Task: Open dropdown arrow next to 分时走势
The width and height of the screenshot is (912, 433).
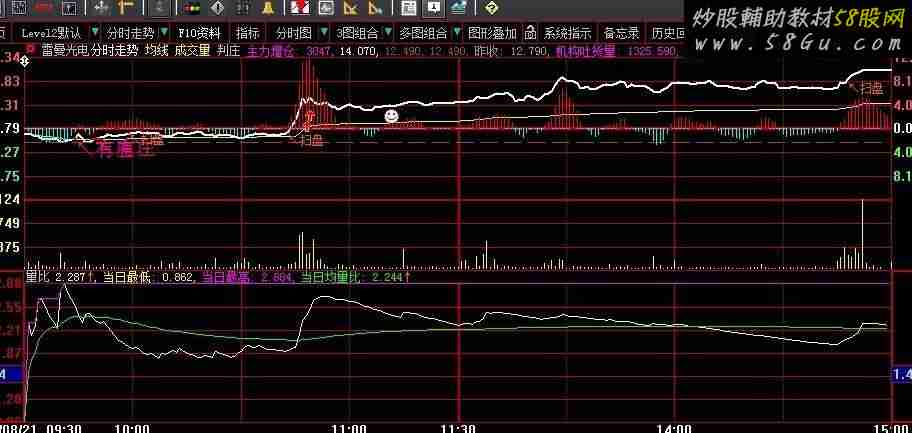Action: coord(164,32)
